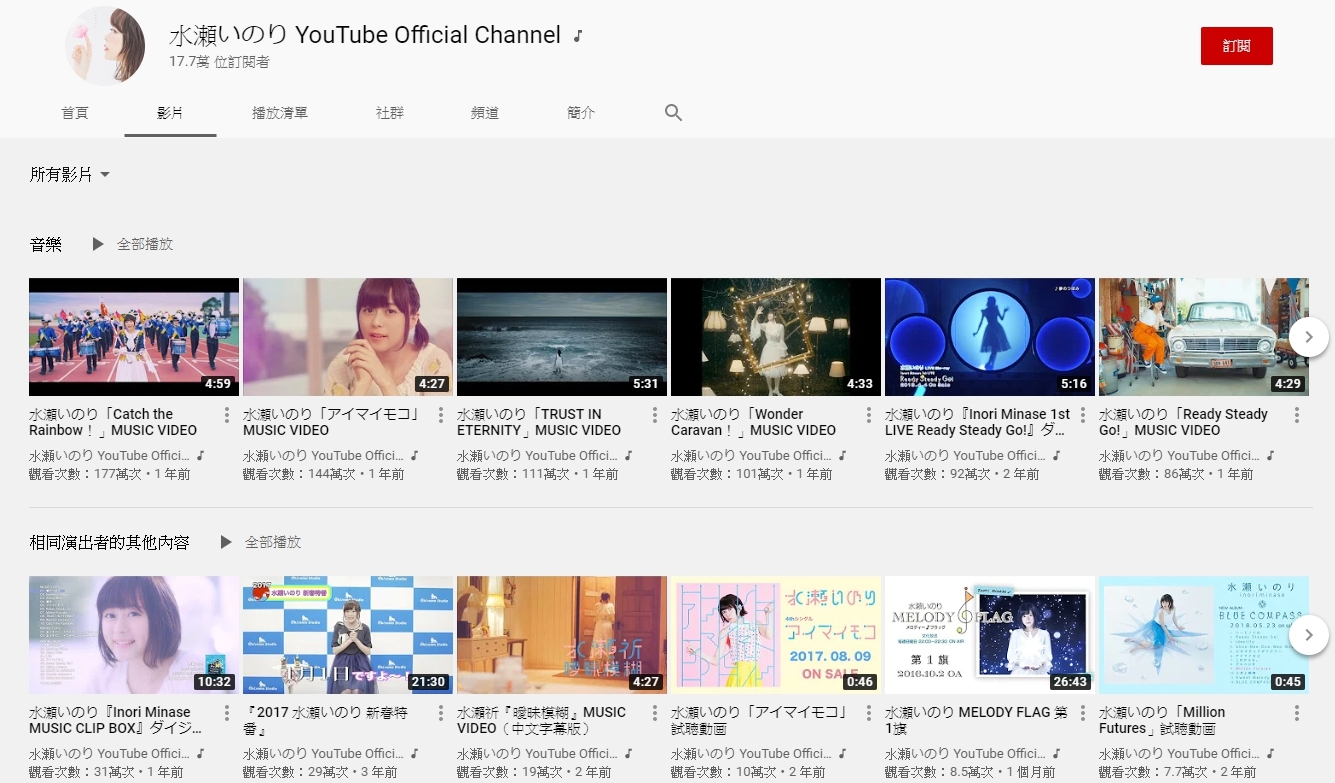
Task: Open options menu for アイマイモコ 試聴動画
Action: pyautogui.click(x=869, y=713)
